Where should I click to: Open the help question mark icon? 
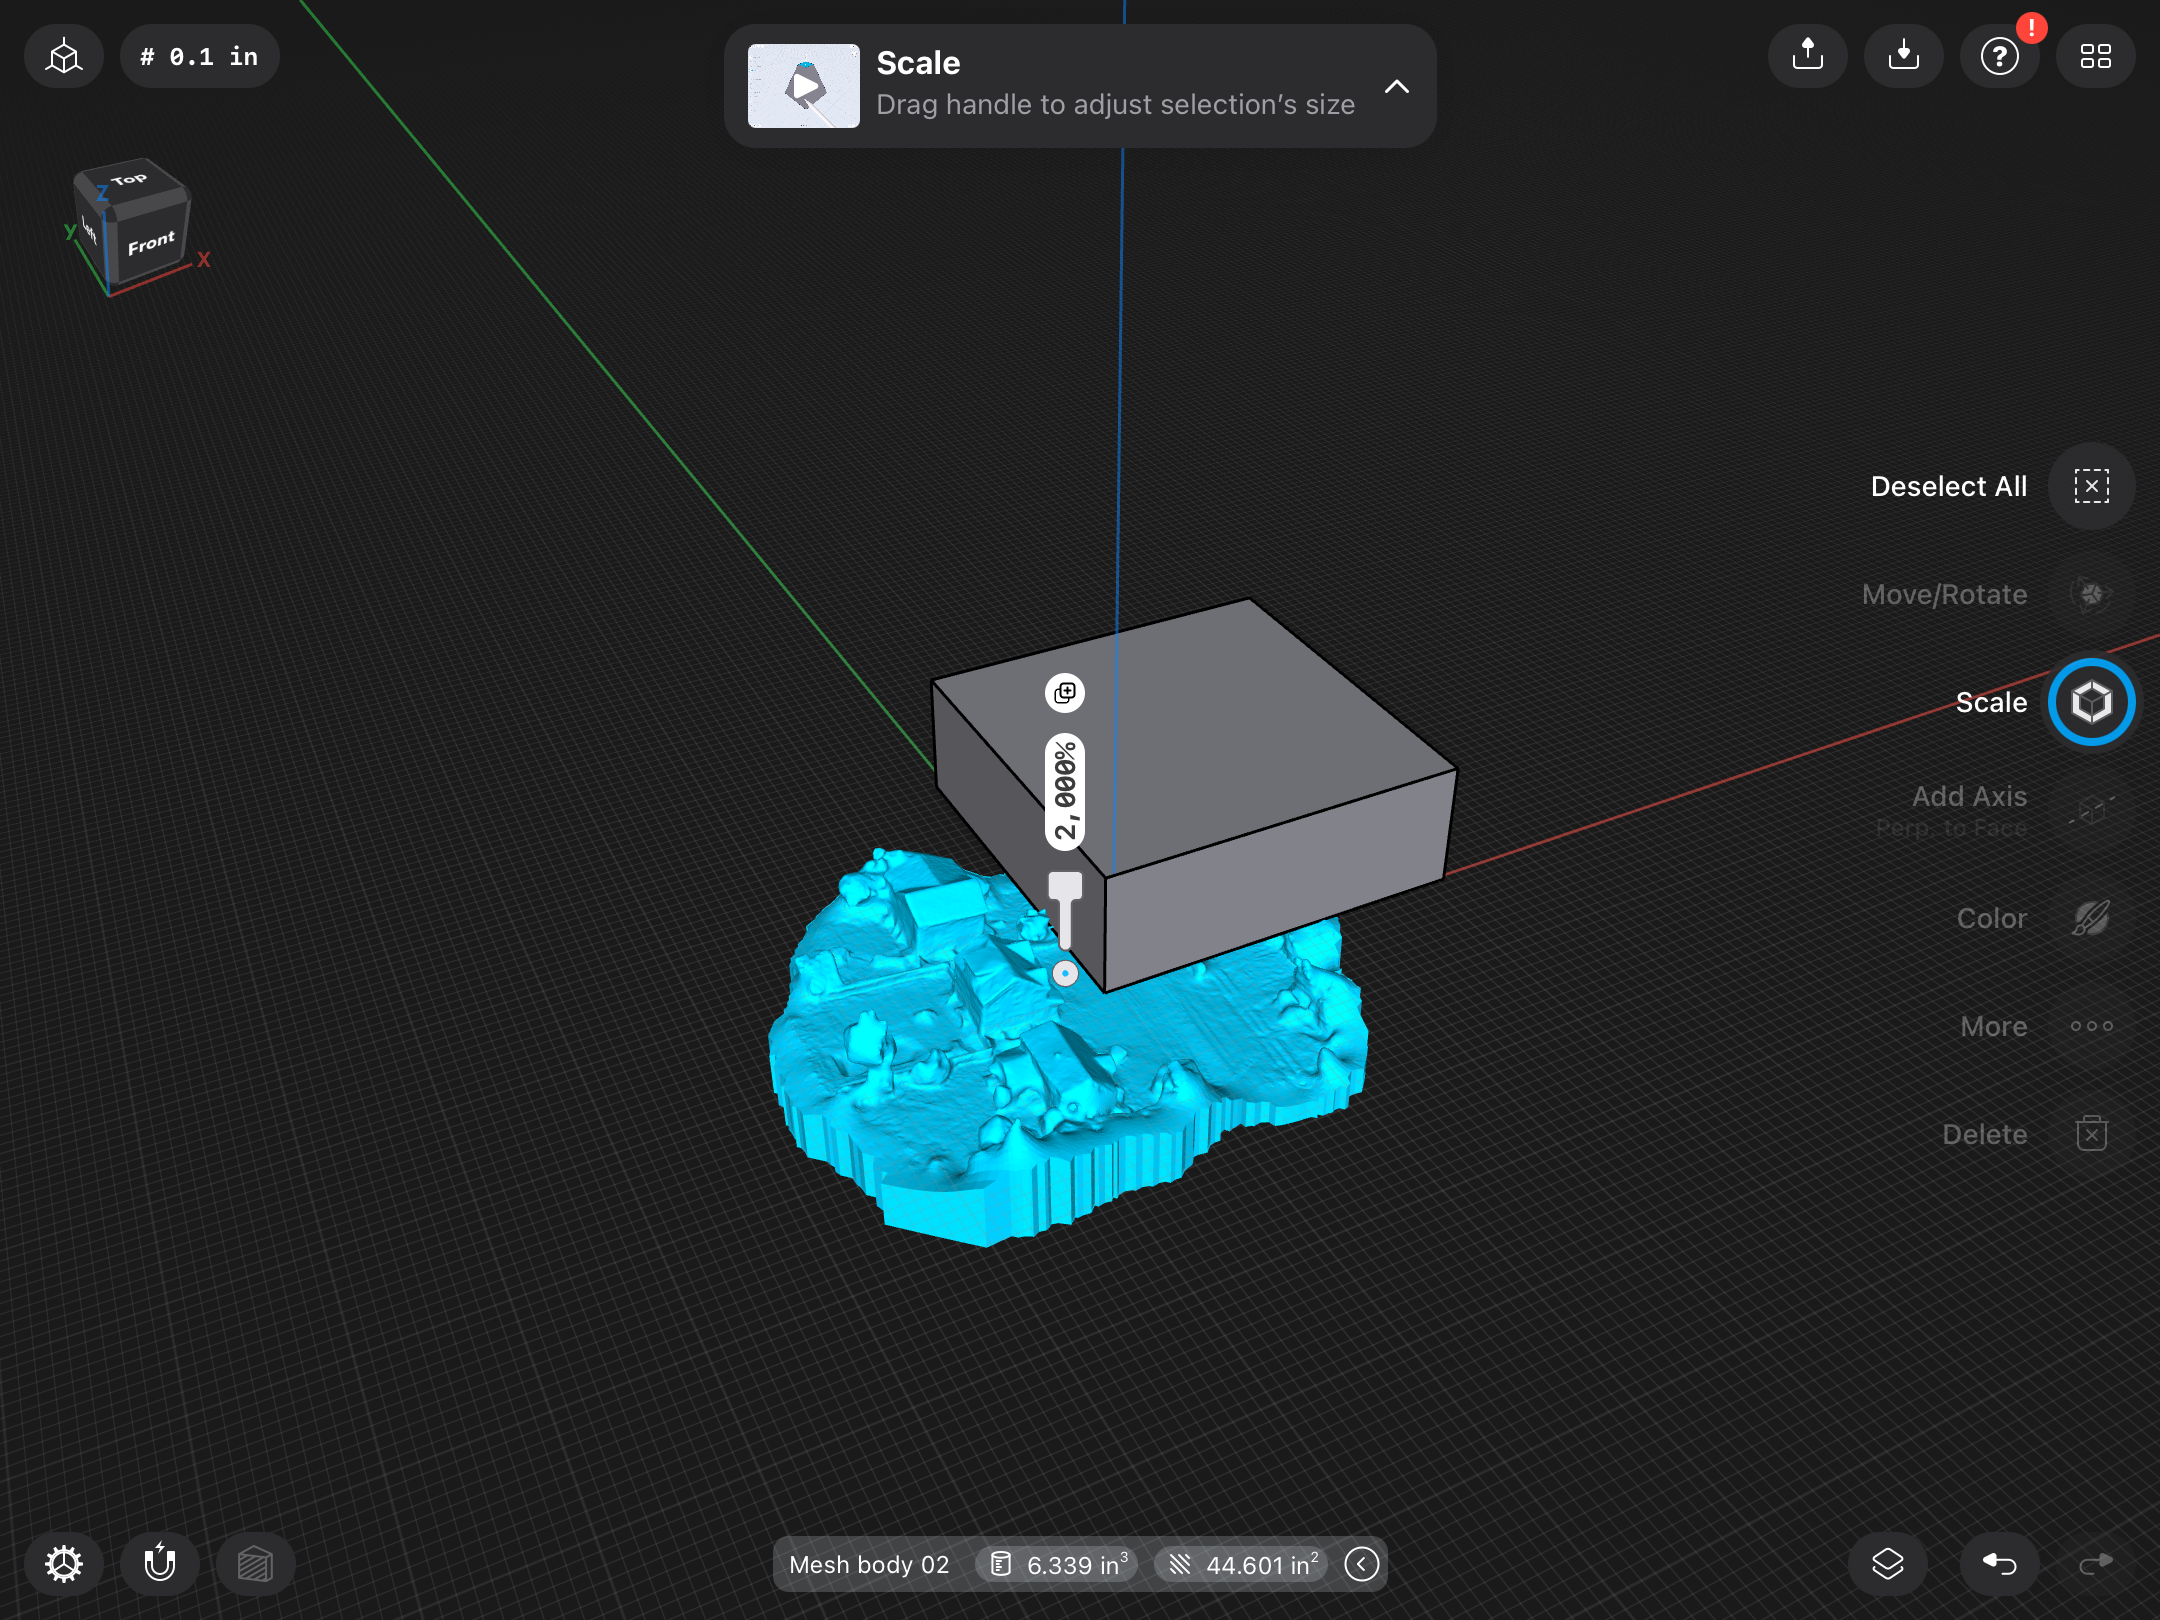(x=1999, y=56)
